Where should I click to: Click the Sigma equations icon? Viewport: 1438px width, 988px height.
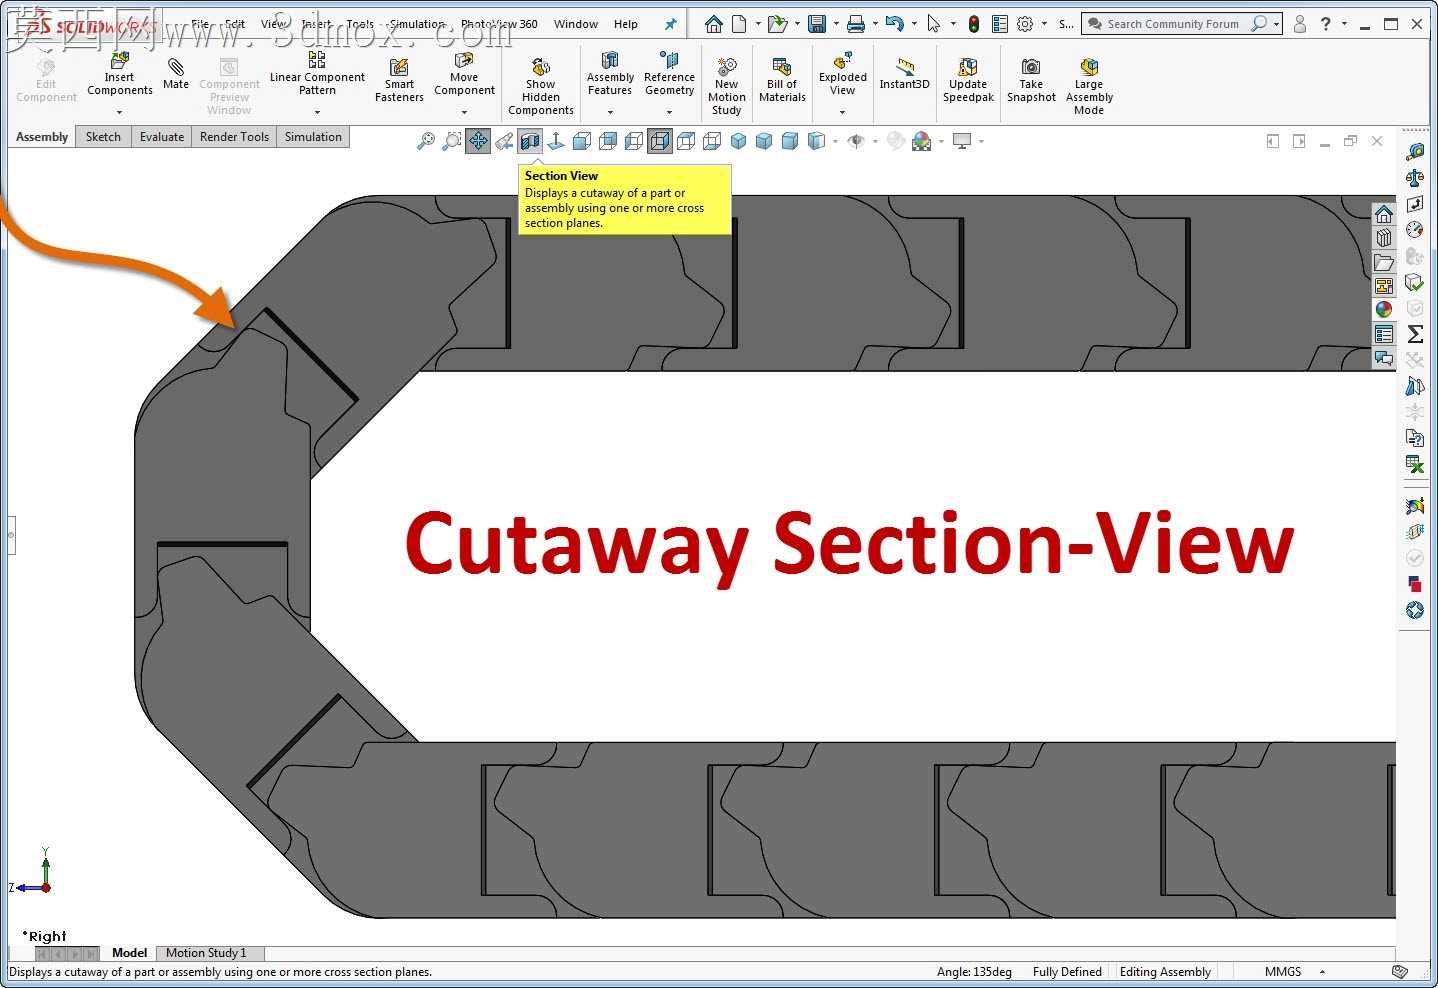(1415, 334)
